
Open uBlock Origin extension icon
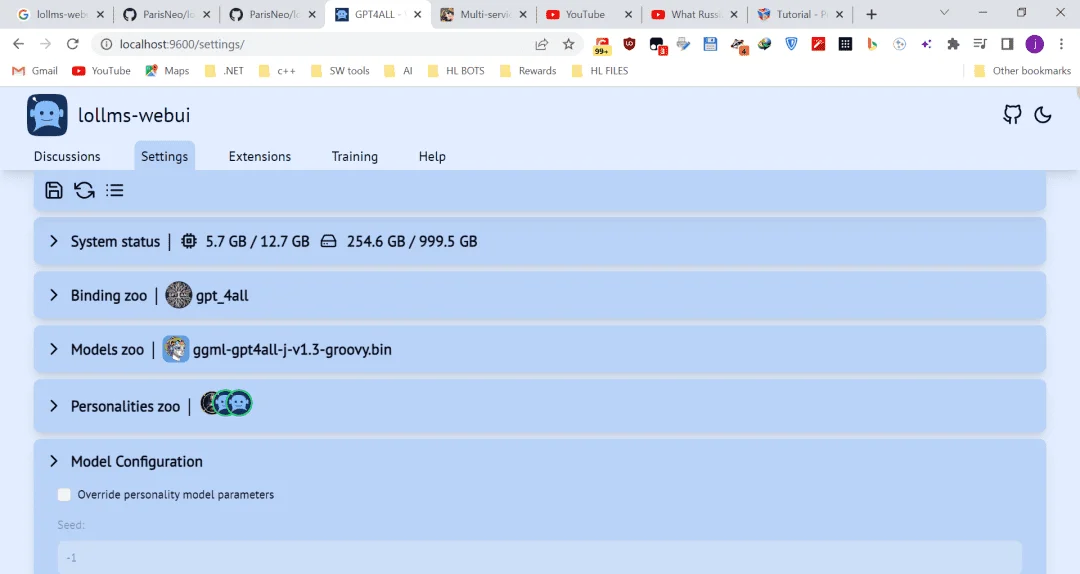pos(629,44)
